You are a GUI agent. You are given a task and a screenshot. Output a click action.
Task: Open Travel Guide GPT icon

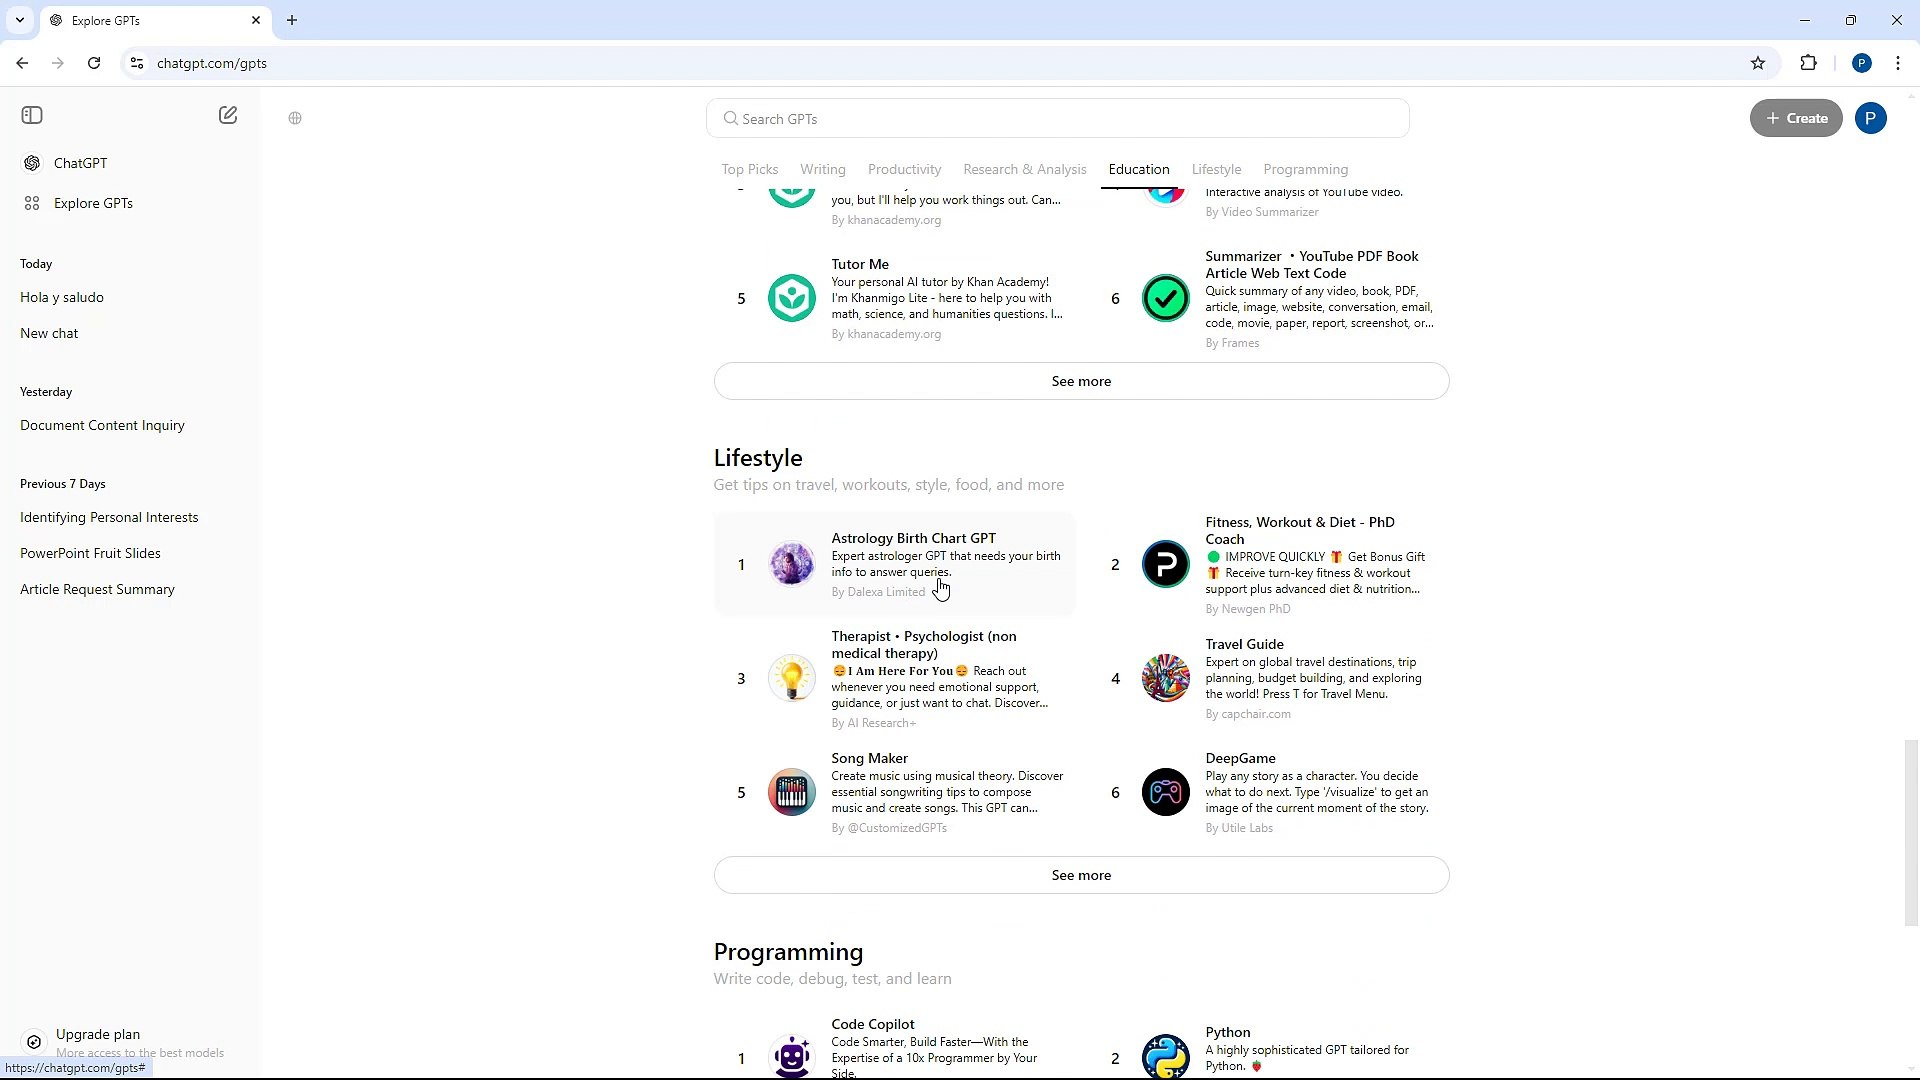click(x=1165, y=679)
